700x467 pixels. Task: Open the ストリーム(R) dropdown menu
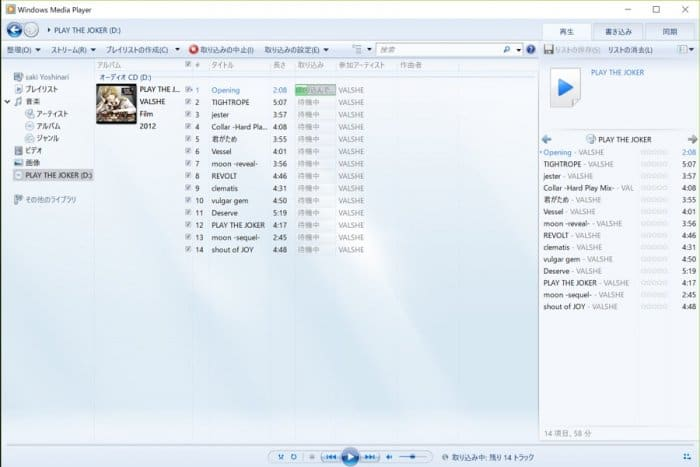click(73, 50)
